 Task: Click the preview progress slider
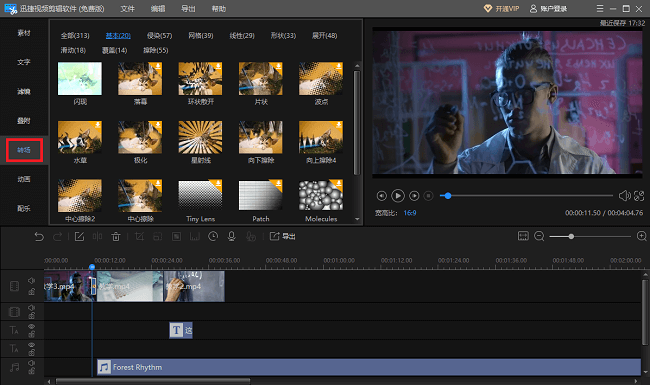click(526, 196)
